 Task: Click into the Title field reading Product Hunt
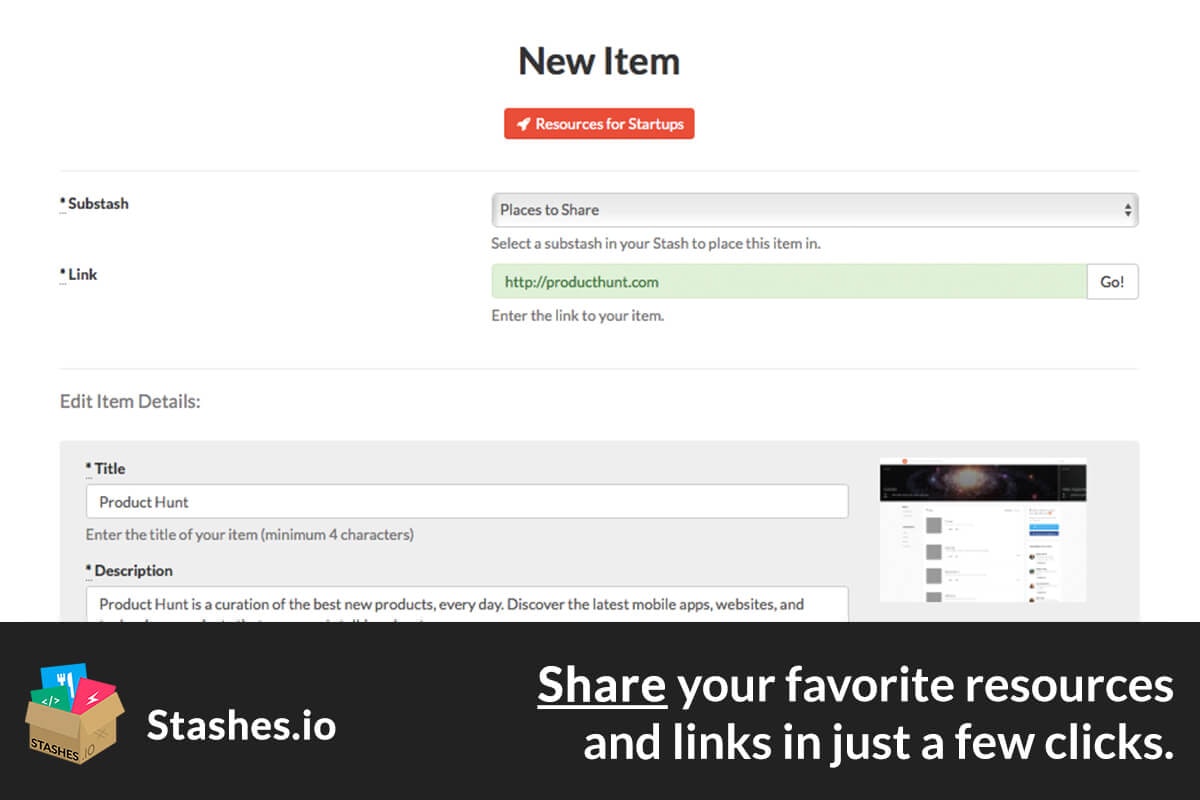point(467,502)
